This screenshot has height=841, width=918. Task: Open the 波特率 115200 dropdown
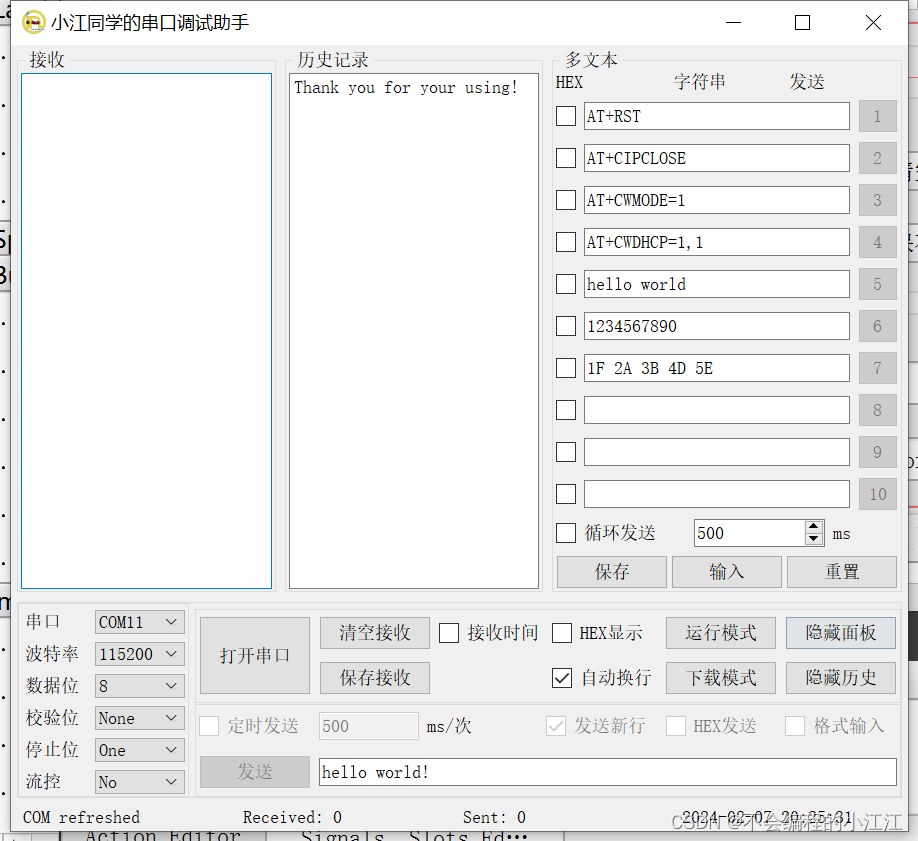point(140,654)
